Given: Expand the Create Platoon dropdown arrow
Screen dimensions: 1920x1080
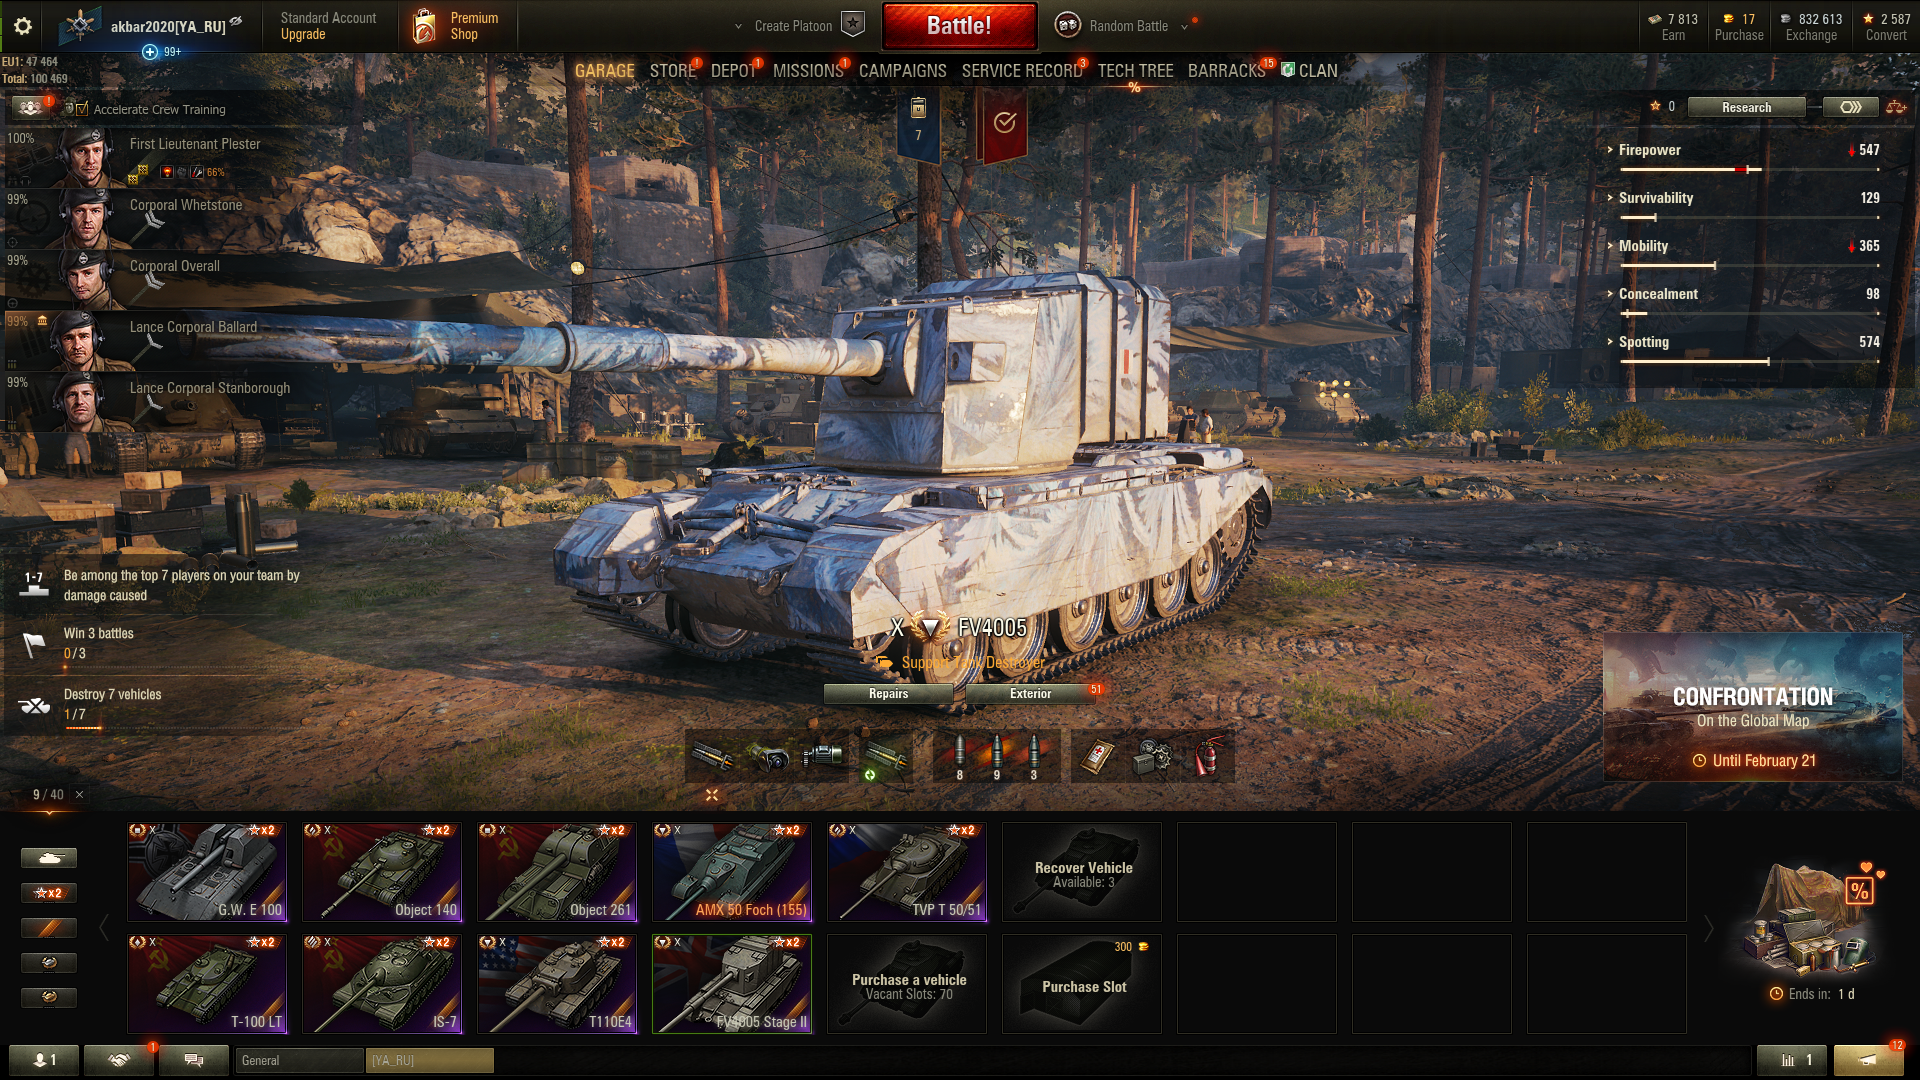Looking at the screenshot, I should pos(738,27).
